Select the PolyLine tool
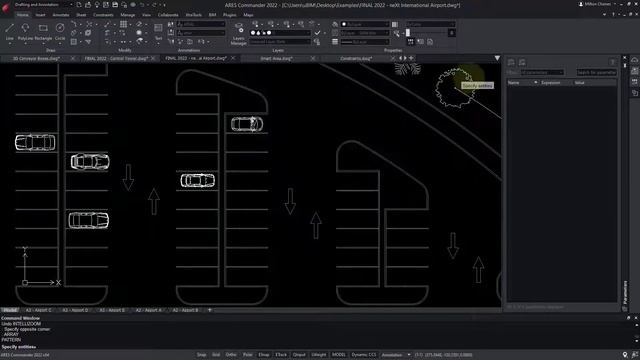The width and height of the screenshot is (640, 360). pyautogui.click(x=25, y=31)
